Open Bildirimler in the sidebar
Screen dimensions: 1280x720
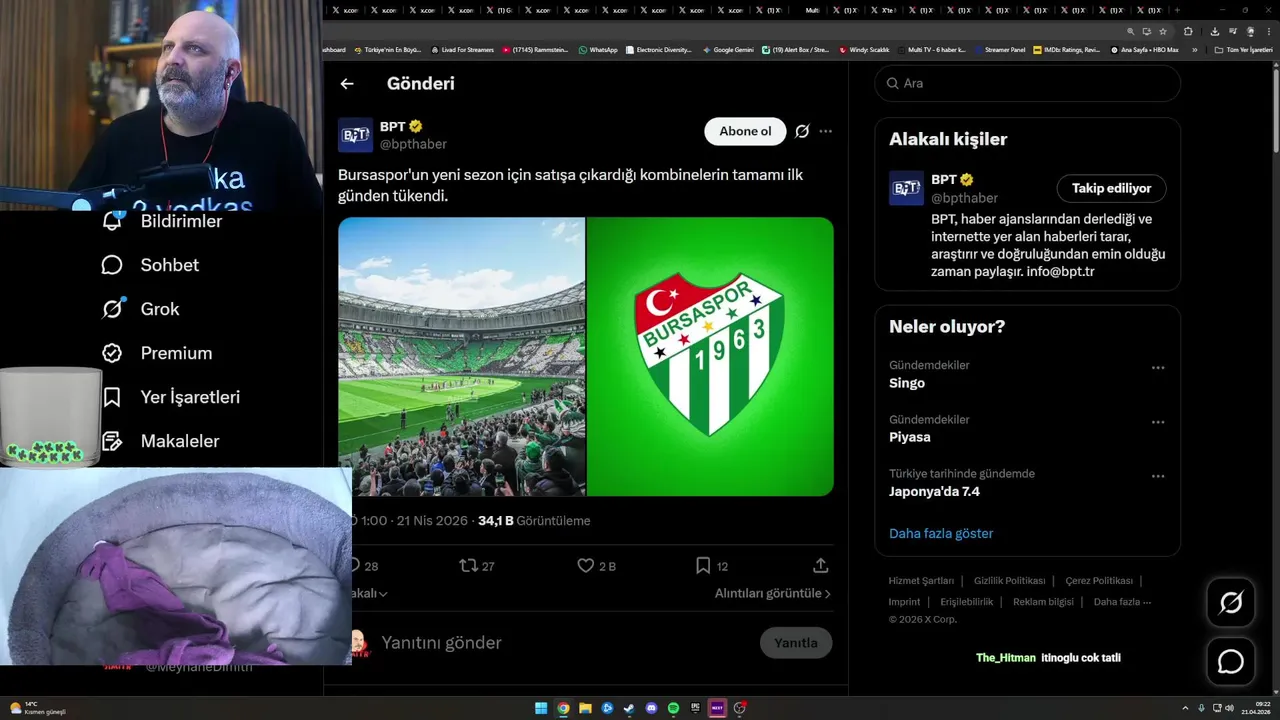point(162,221)
